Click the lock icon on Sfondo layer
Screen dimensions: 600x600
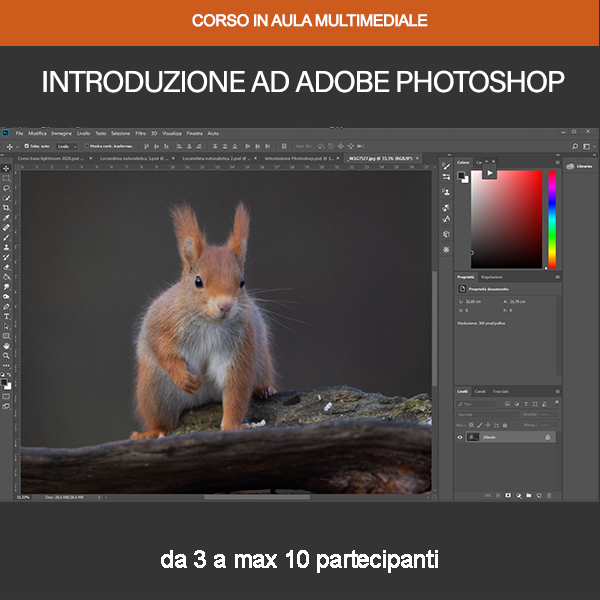[548, 437]
